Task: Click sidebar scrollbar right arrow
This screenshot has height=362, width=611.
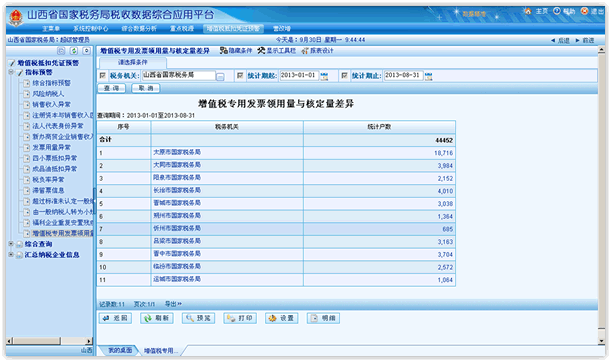Action: click(x=89, y=341)
